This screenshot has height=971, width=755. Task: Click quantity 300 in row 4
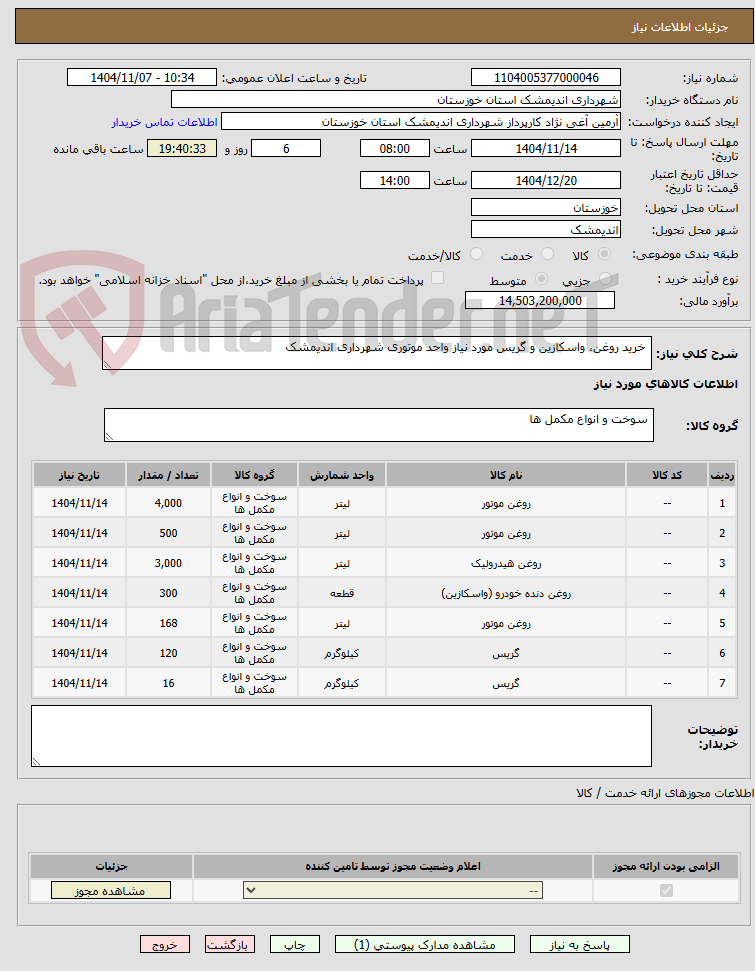[168, 593]
